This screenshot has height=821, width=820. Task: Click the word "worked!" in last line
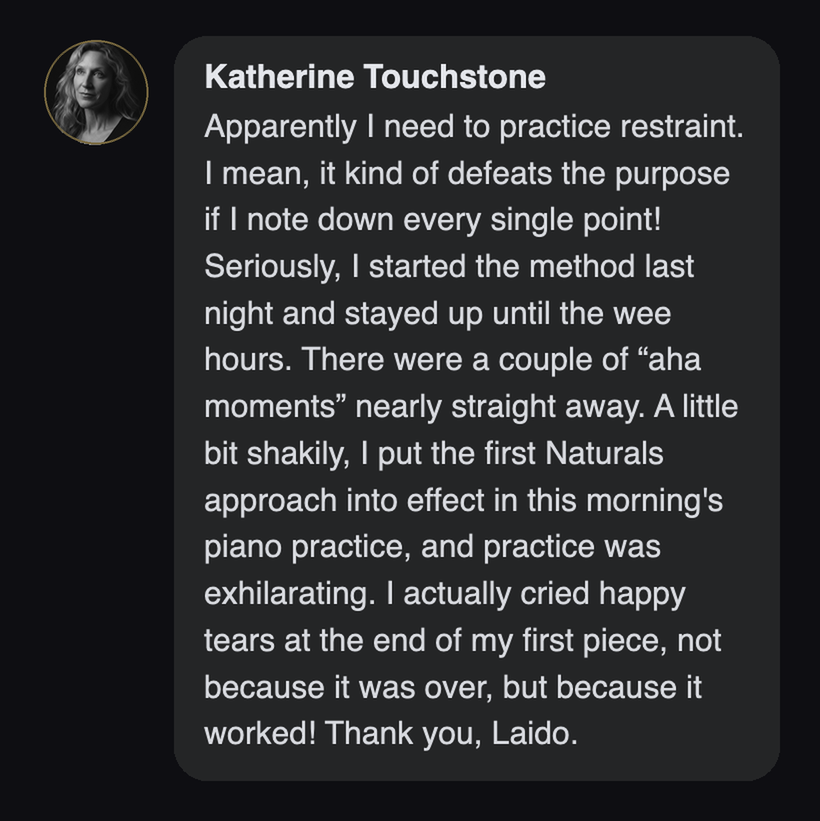260,733
